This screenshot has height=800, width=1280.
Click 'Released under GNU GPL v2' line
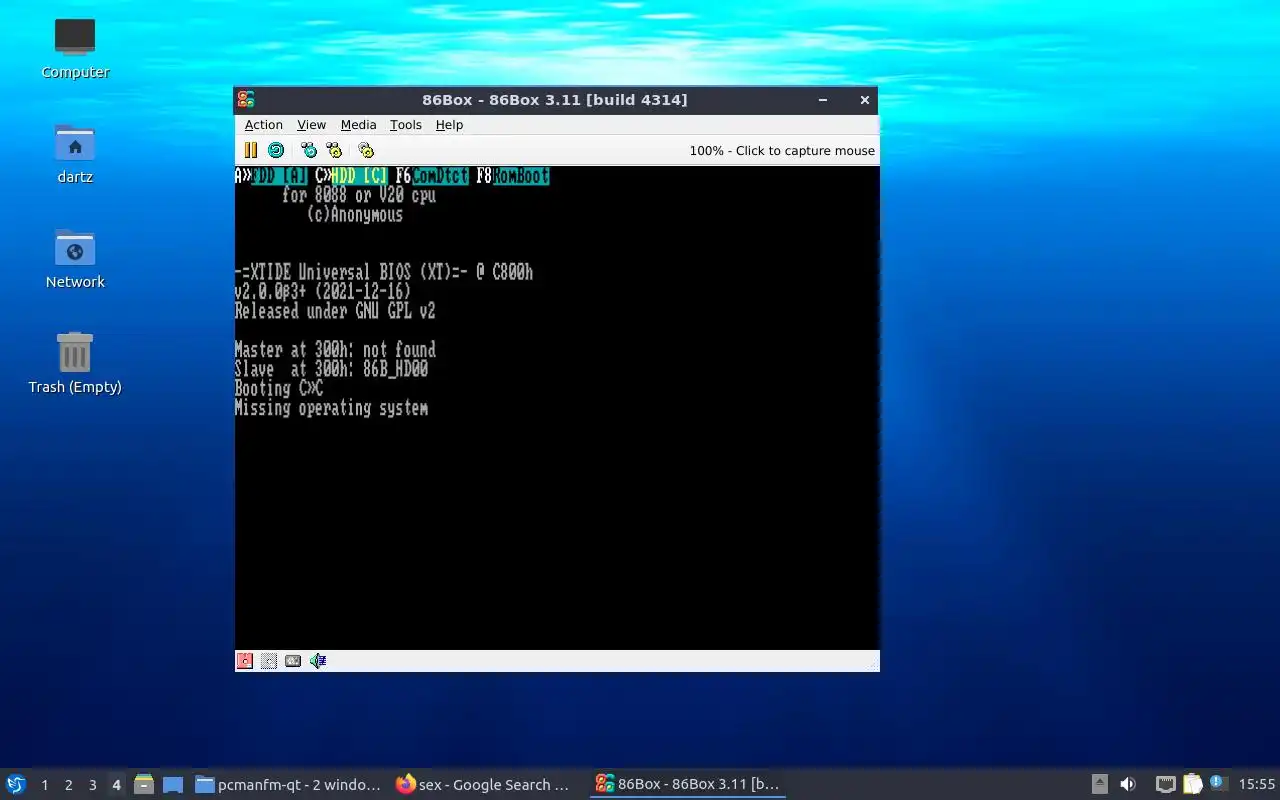335,311
